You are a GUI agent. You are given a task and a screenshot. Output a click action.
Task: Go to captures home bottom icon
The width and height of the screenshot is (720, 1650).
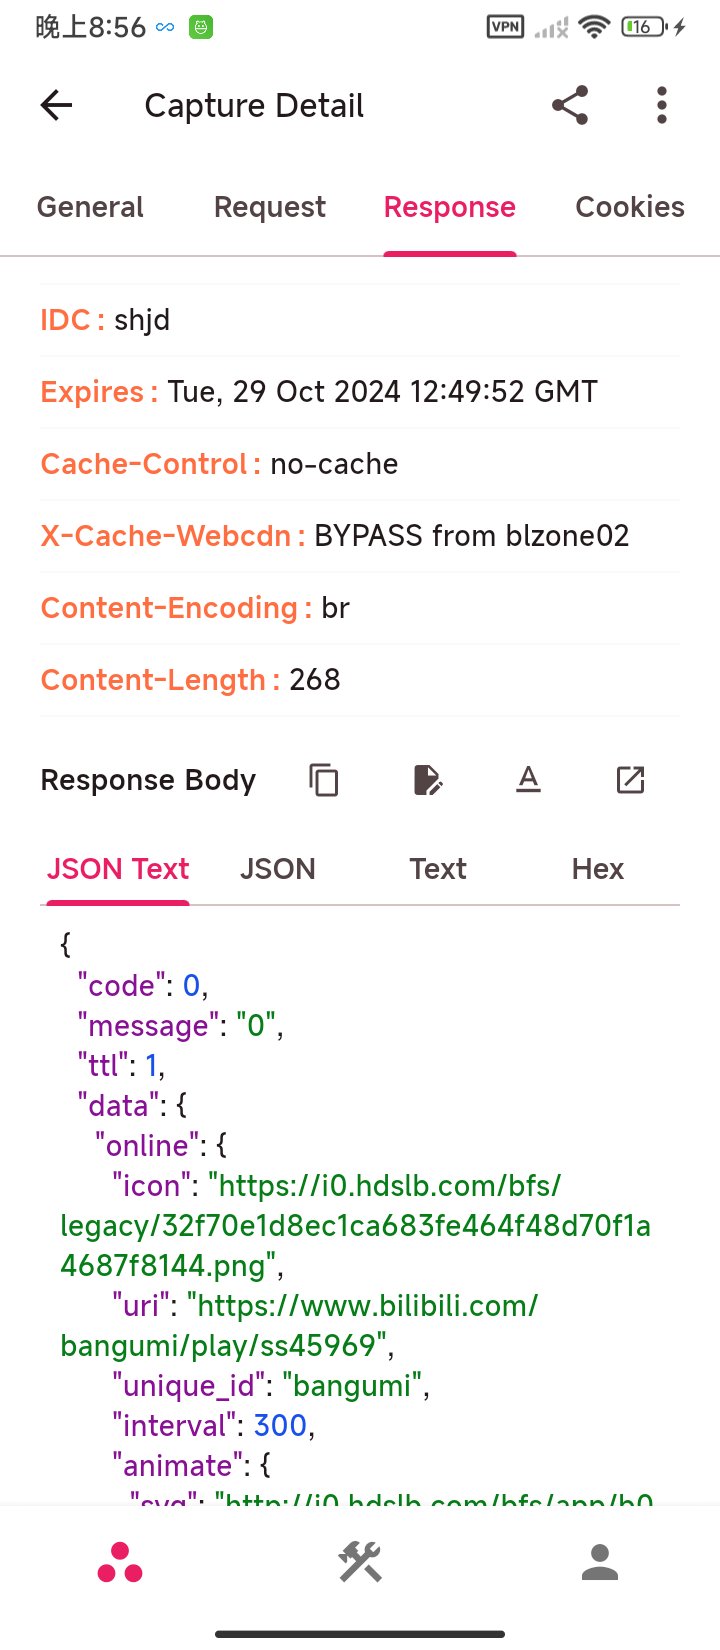(x=120, y=1562)
